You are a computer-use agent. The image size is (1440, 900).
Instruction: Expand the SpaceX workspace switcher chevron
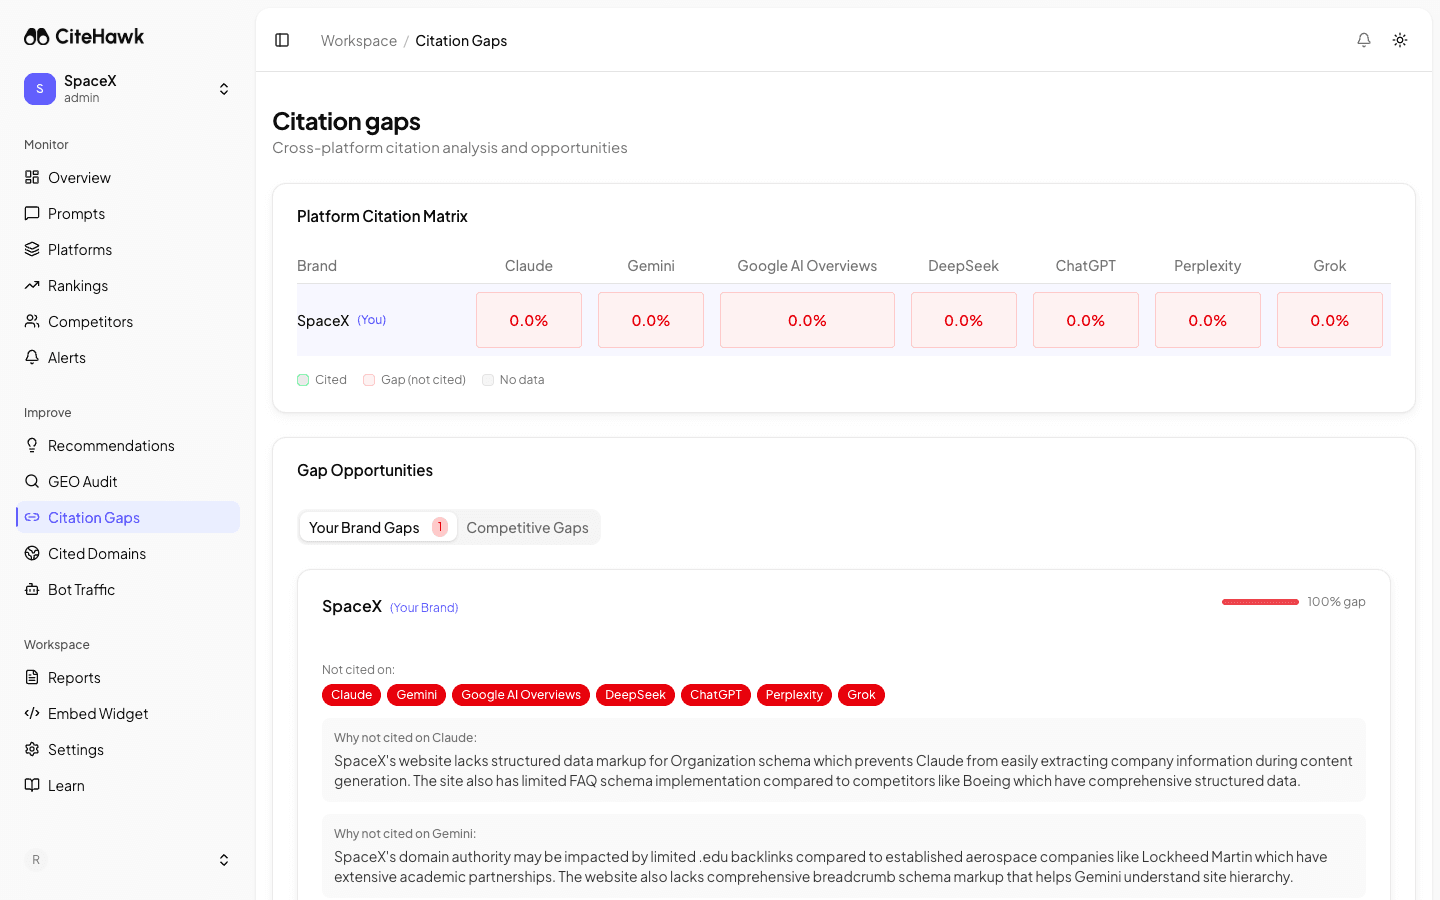(224, 89)
